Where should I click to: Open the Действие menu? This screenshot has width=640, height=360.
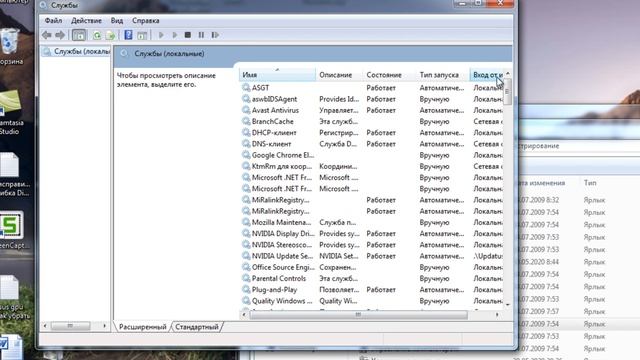pos(86,20)
